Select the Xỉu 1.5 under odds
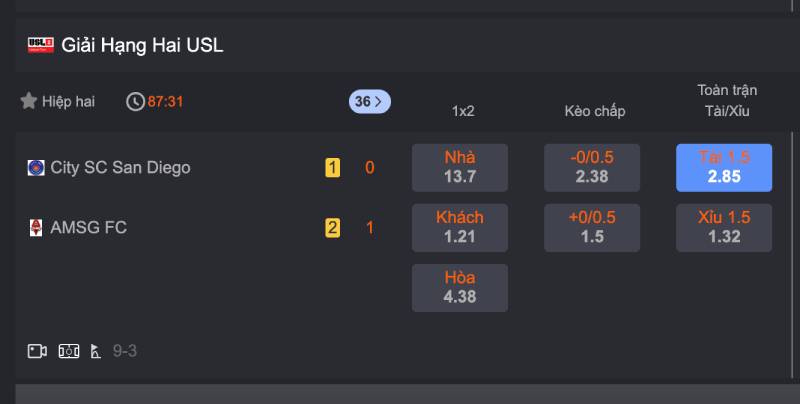This screenshot has height=404, width=800. tap(724, 227)
